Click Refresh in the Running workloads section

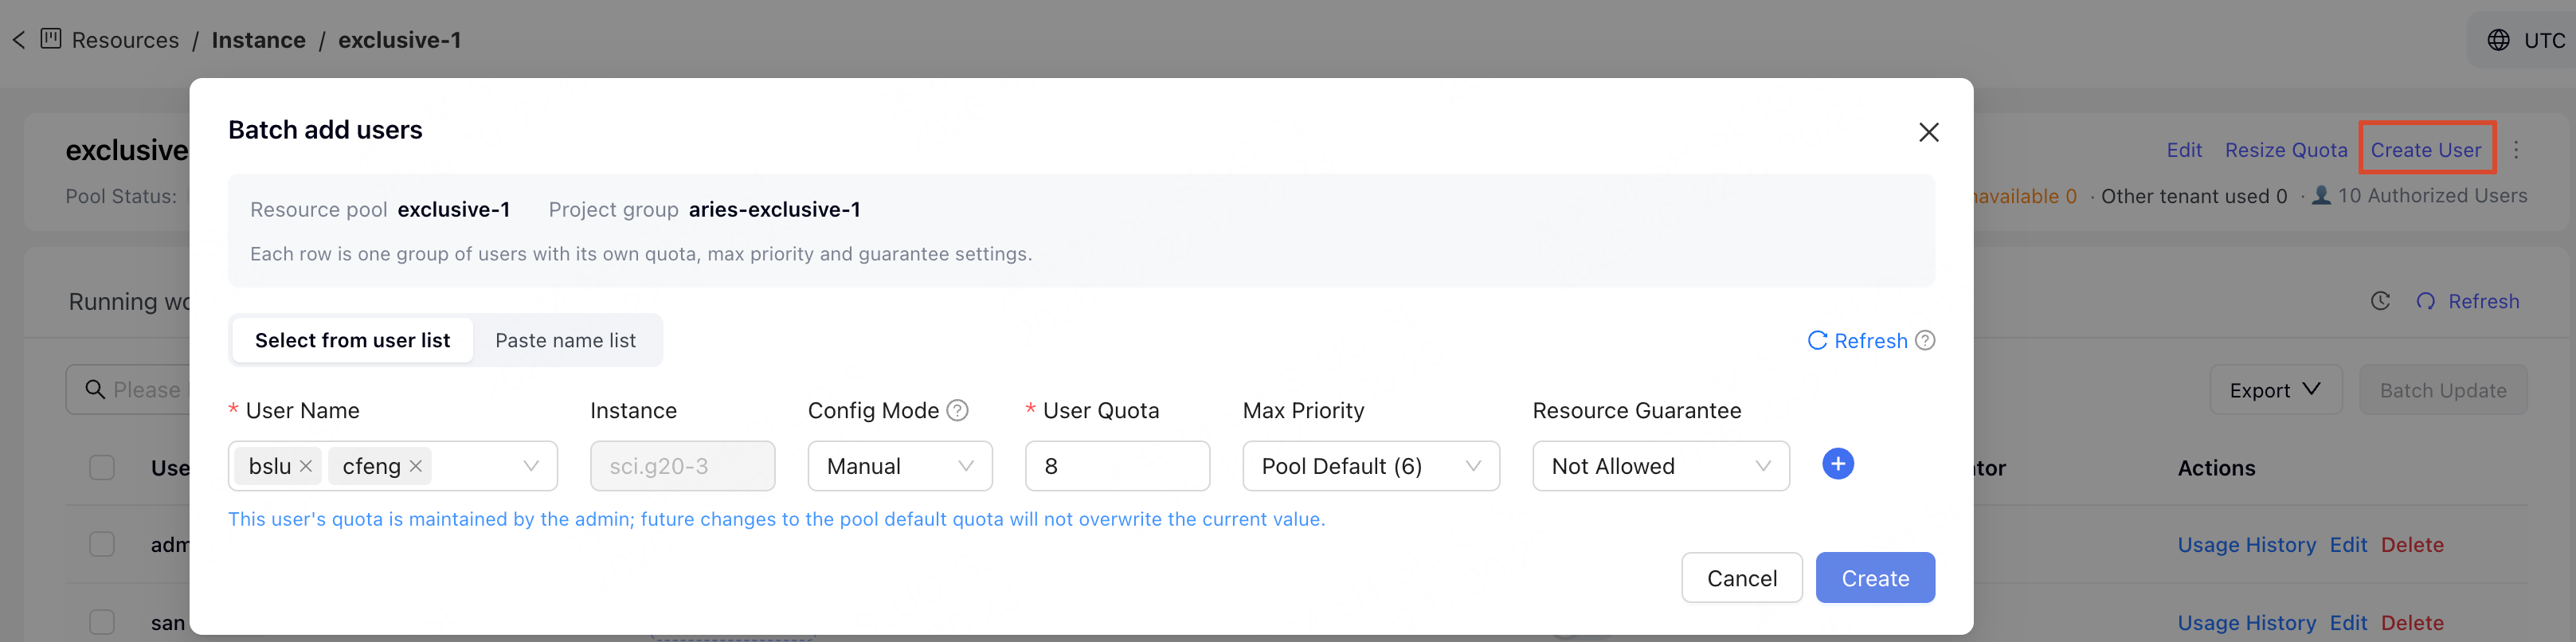point(2467,301)
